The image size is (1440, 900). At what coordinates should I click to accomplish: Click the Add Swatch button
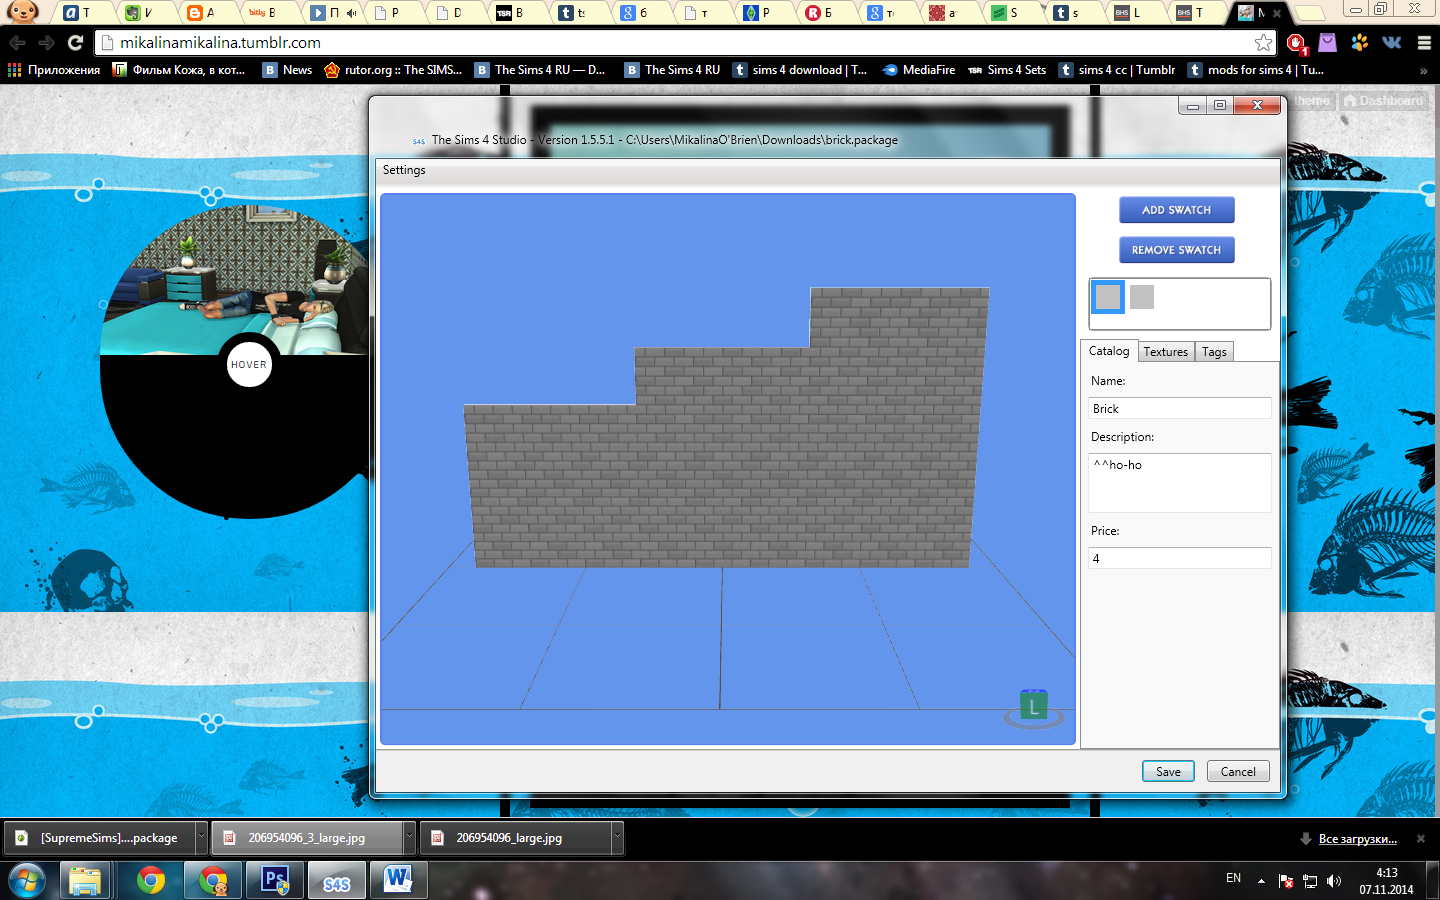point(1176,210)
